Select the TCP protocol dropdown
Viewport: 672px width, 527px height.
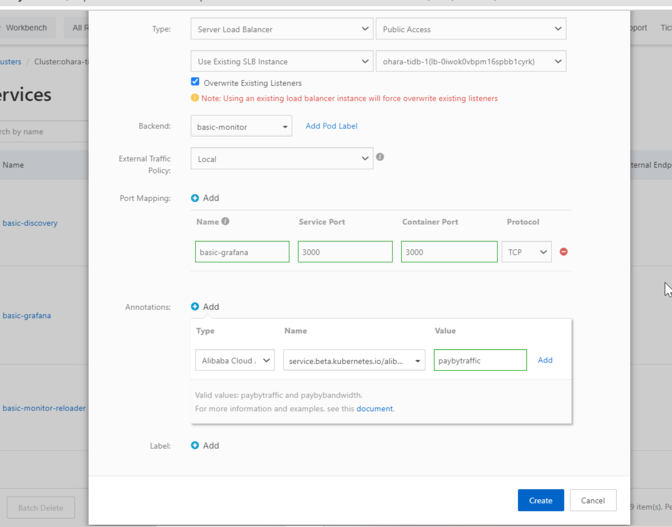click(x=526, y=252)
